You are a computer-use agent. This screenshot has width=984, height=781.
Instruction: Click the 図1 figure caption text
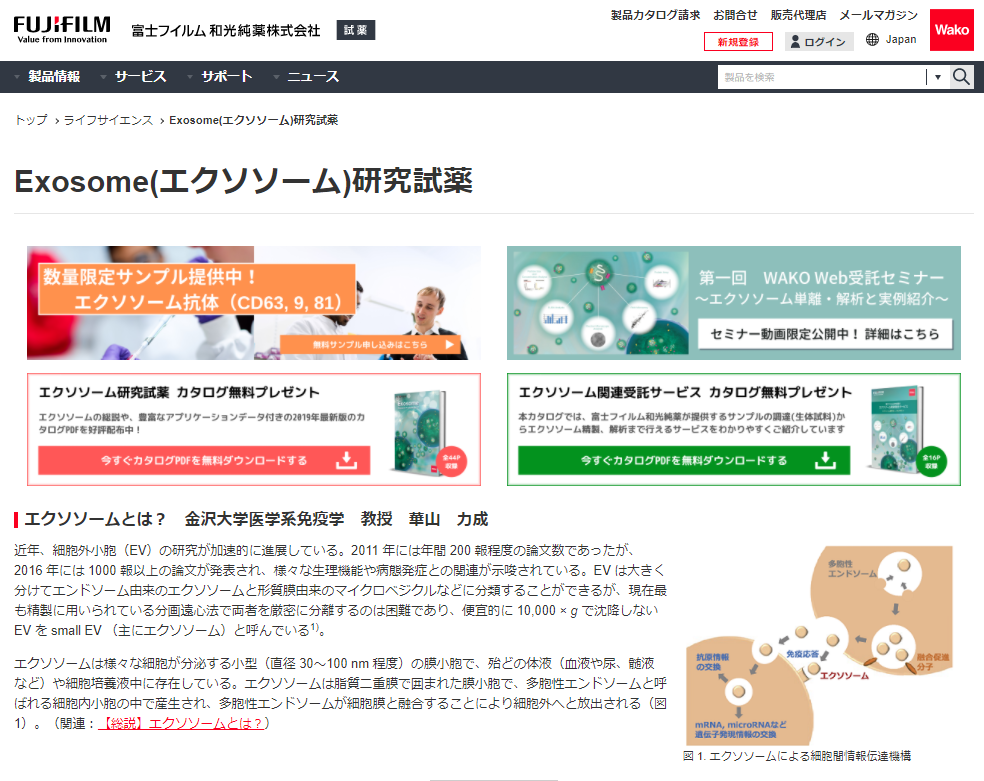796,756
